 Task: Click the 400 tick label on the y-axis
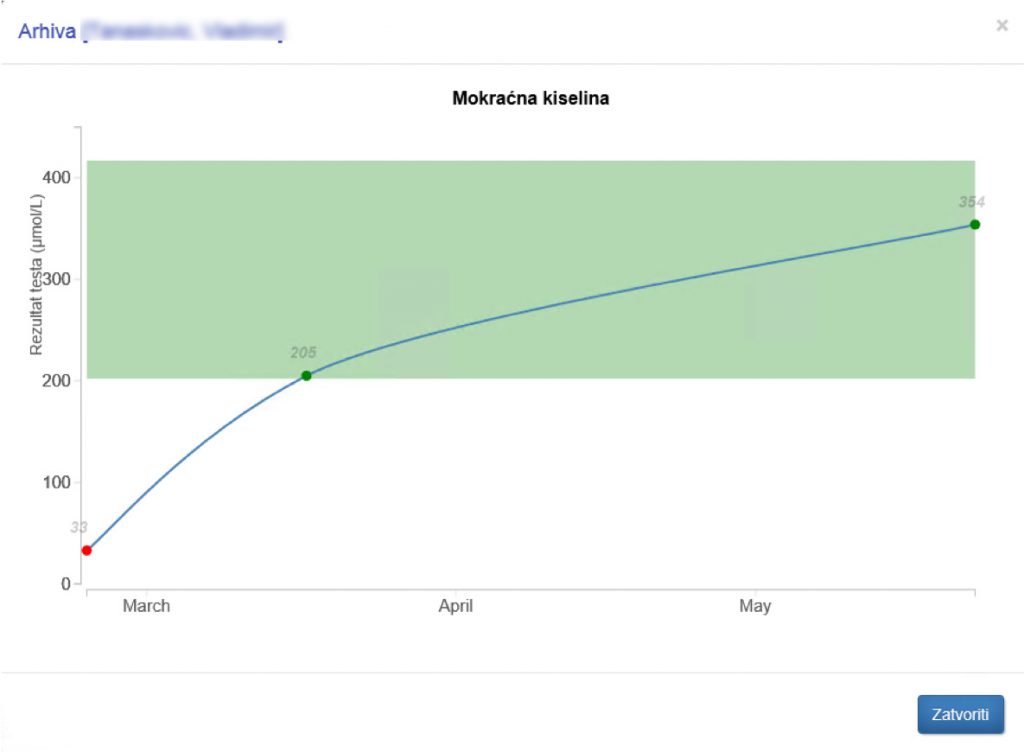pyautogui.click(x=56, y=178)
